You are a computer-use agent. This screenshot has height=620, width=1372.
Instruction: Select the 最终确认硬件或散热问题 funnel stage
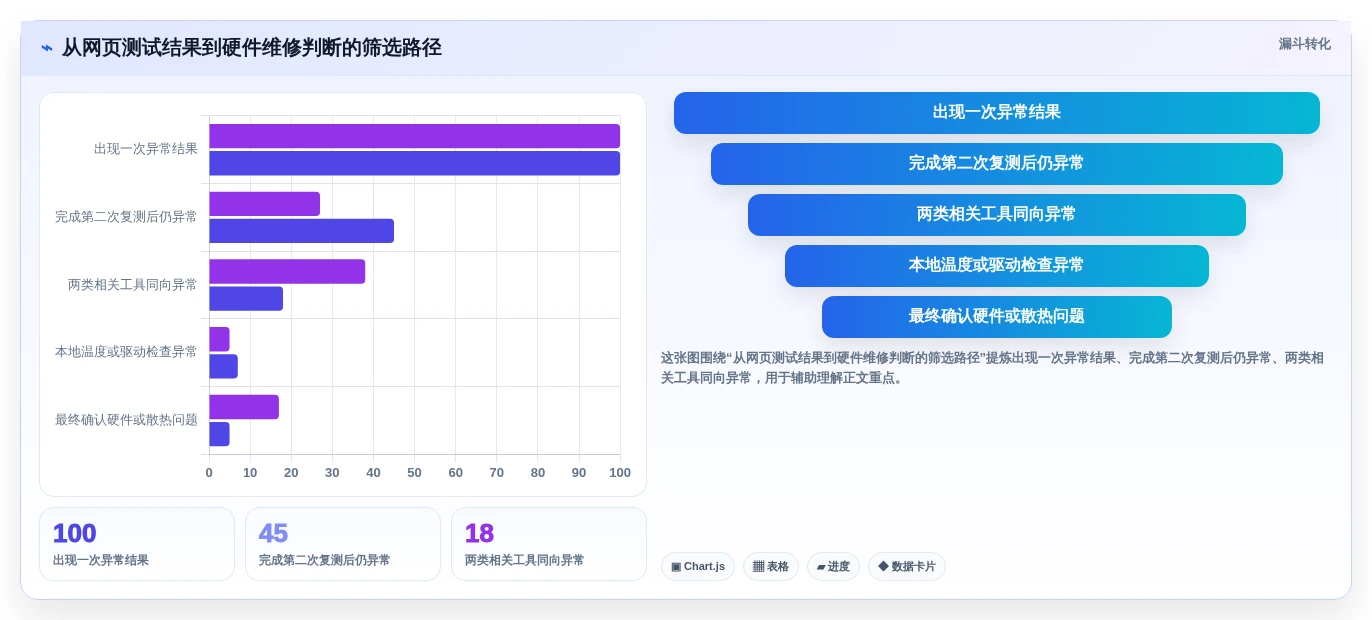coord(996,317)
